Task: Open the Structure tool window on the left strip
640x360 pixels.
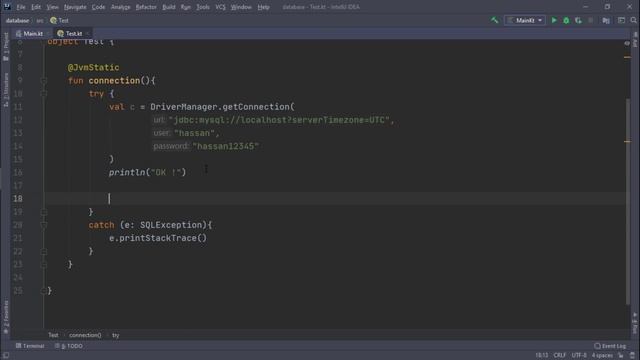Action: pyautogui.click(x=6, y=90)
